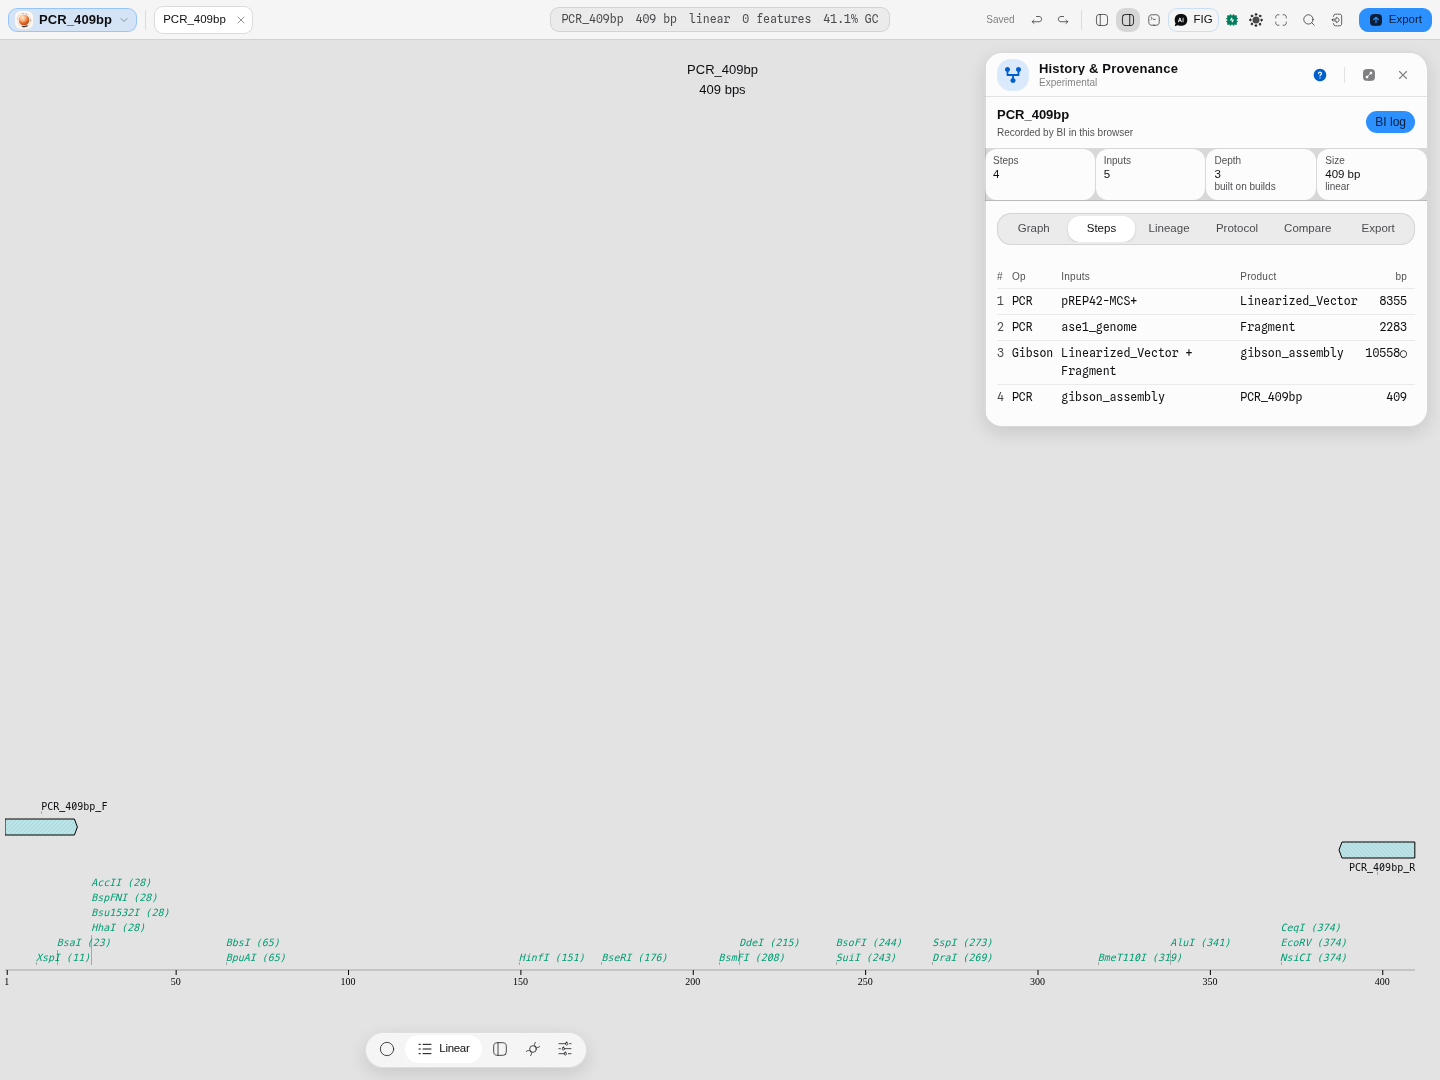This screenshot has height=1080, width=1440.
Task: Select the Steps tab
Action: coord(1101,229)
